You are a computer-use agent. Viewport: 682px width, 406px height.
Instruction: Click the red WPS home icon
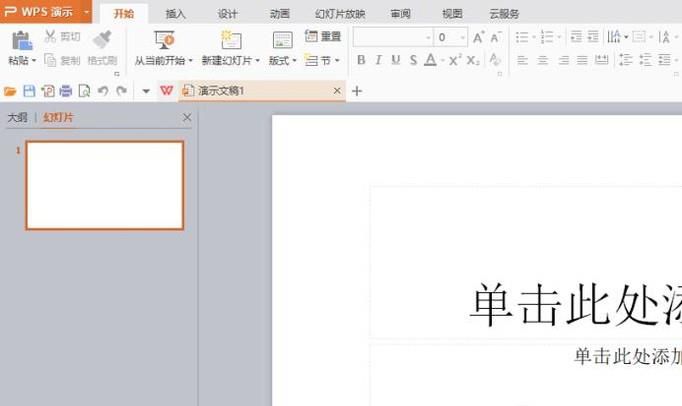click(x=167, y=91)
